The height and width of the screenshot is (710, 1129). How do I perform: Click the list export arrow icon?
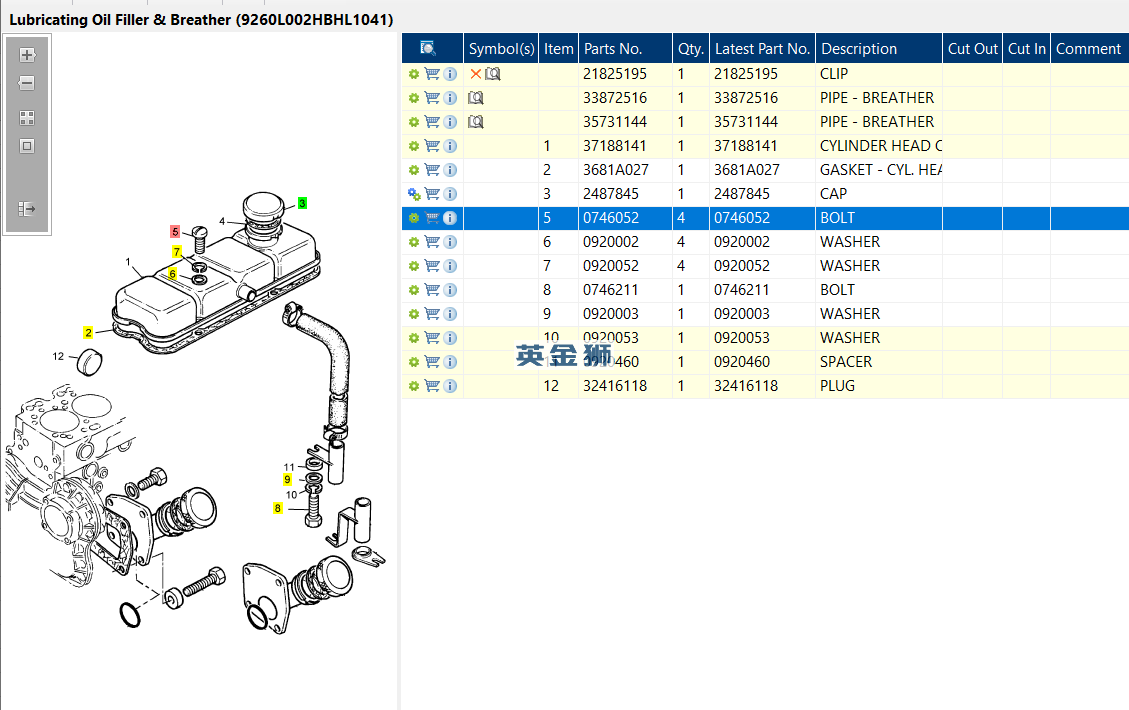pyautogui.click(x=27, y=209)
